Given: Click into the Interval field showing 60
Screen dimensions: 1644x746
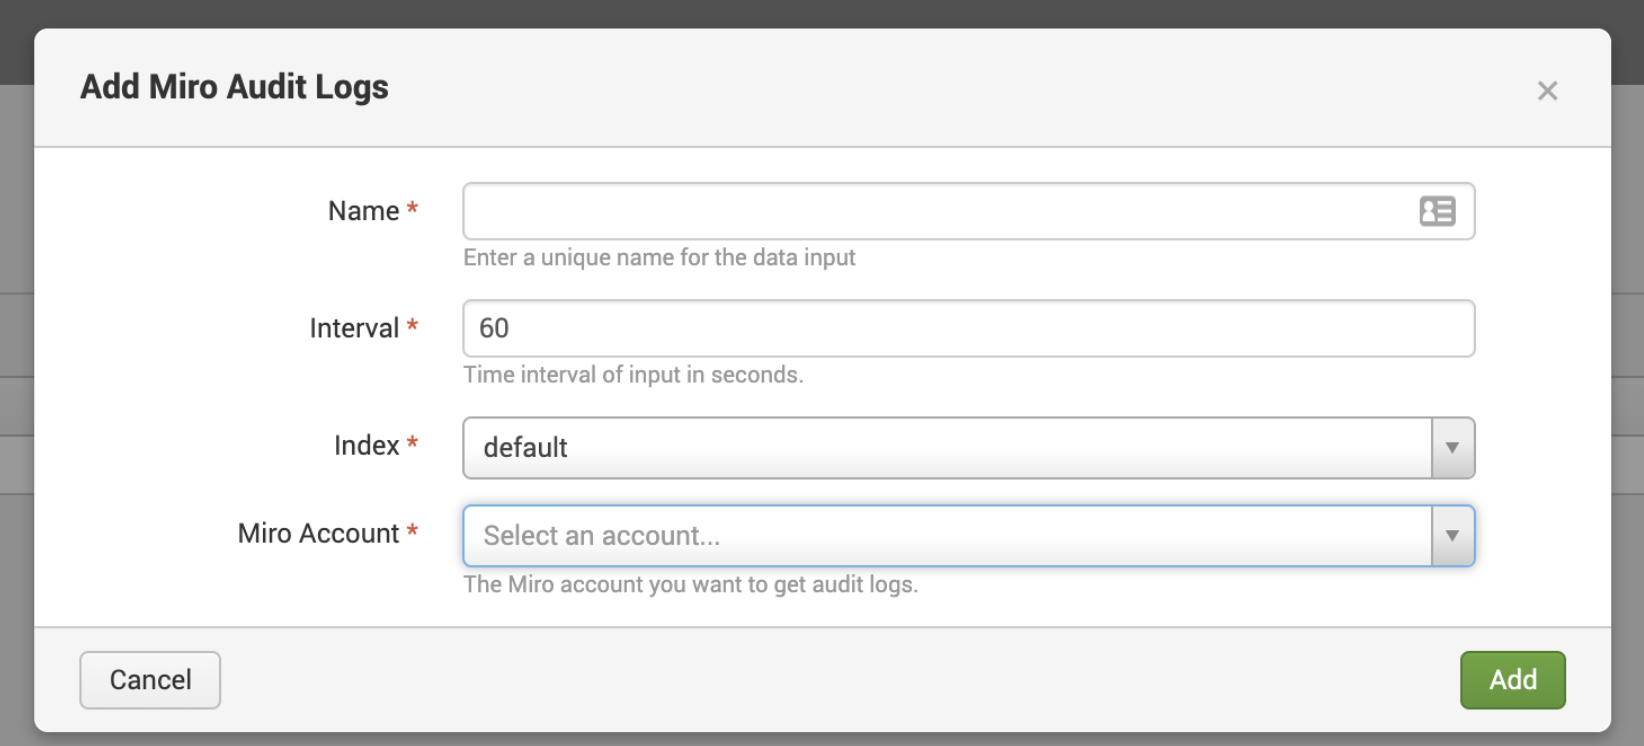Looking at the screenshot, I should (x=967, y=328).
